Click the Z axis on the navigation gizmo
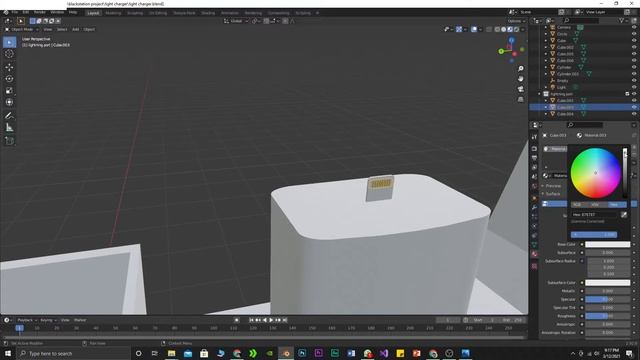This screenshot has height=360, width=640. [x=511, y=40]
